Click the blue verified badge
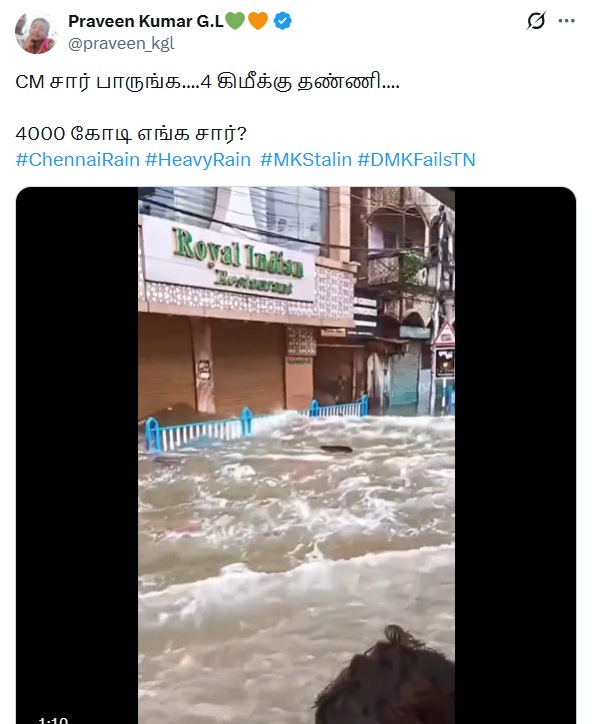The image size is (593, 724). [x=283, y=21]
